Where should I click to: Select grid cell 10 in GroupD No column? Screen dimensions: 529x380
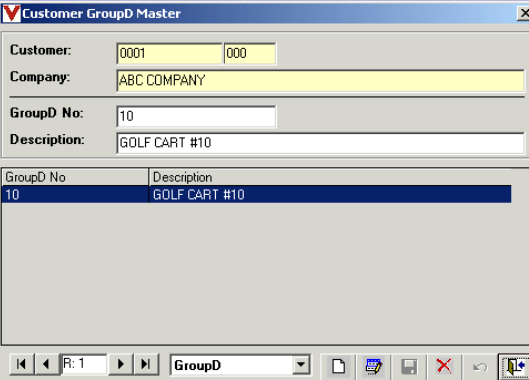click(x=75, y=194)
